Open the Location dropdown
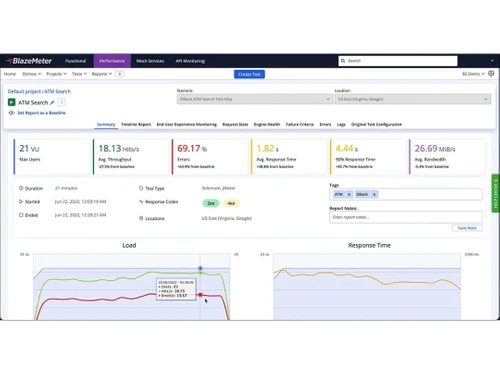This screenshot has width=500, height=375. tap(413, 99)
